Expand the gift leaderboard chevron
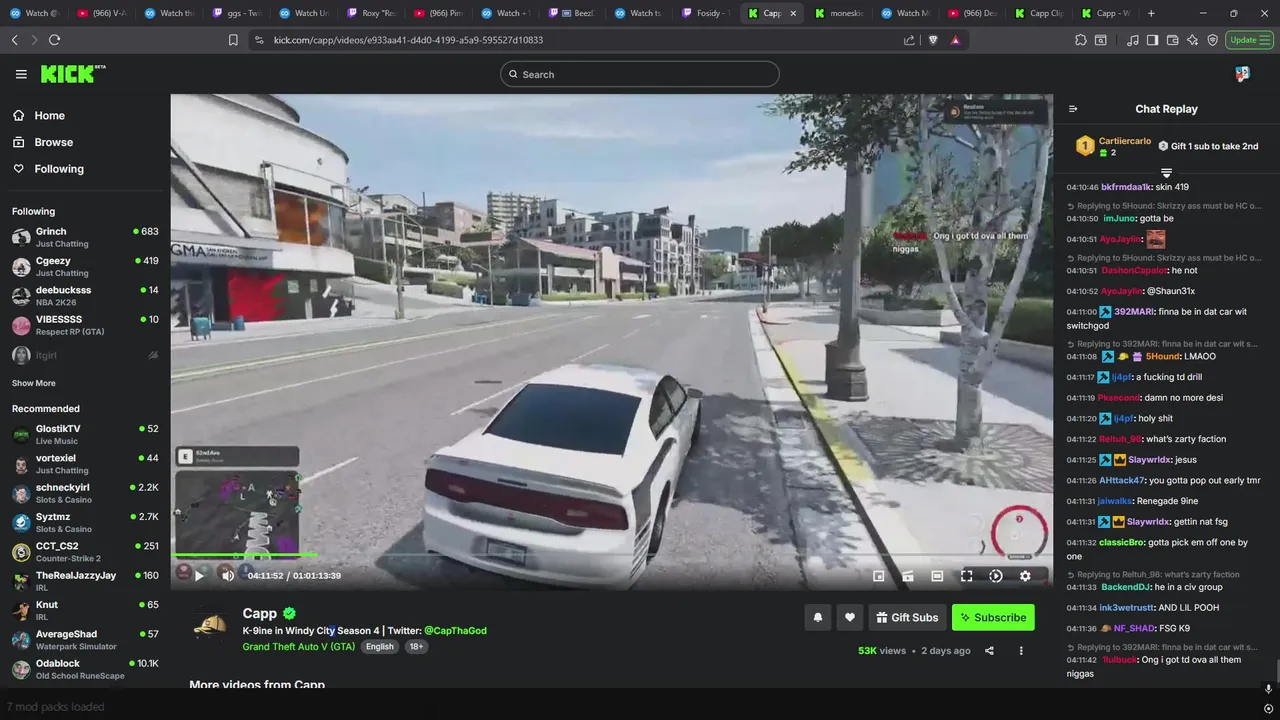1280x720 pixels. [x=1166, y=173]
